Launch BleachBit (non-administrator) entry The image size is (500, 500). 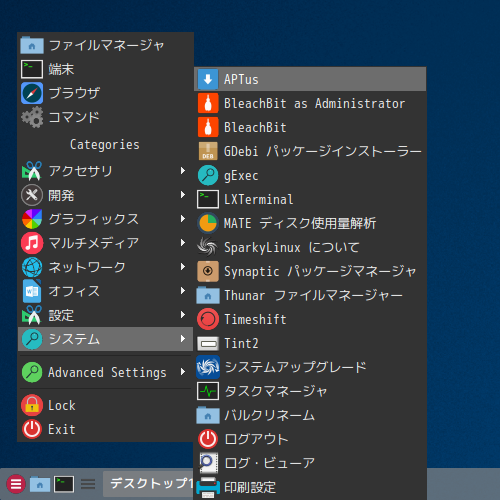[x=310, y=127]
